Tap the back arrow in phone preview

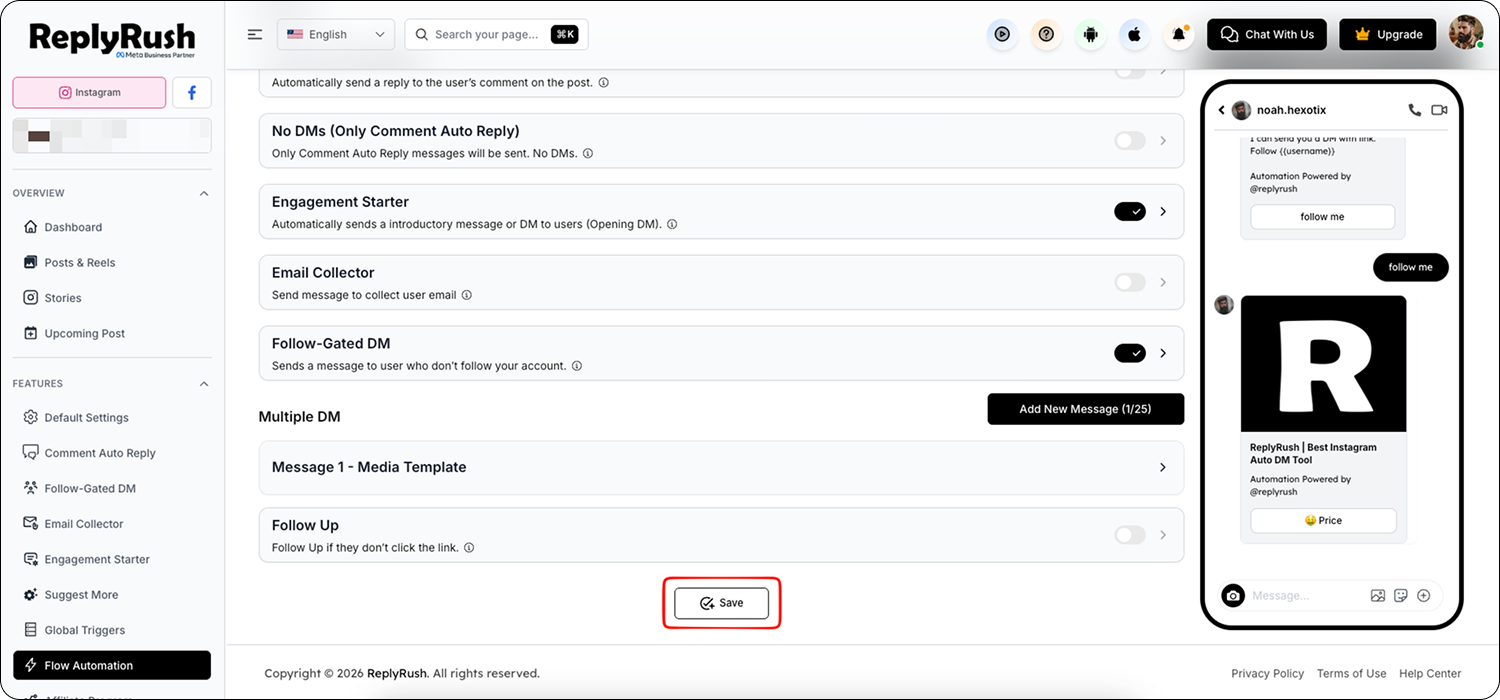pyautogui.click(x=1221, y=110)
